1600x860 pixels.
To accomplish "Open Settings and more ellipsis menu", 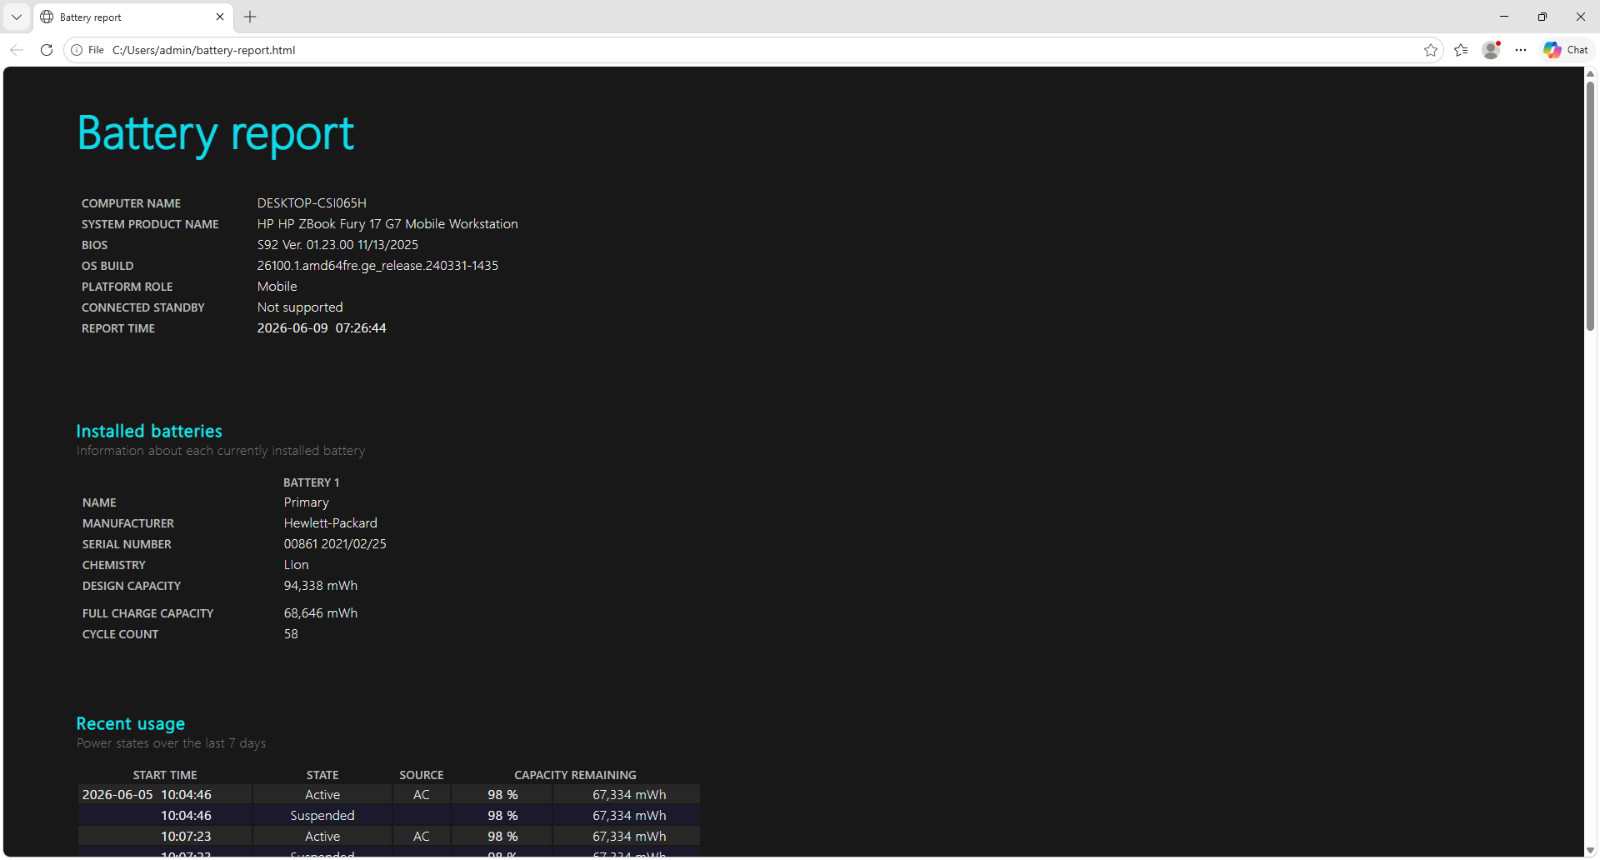I will [1521, 50].
